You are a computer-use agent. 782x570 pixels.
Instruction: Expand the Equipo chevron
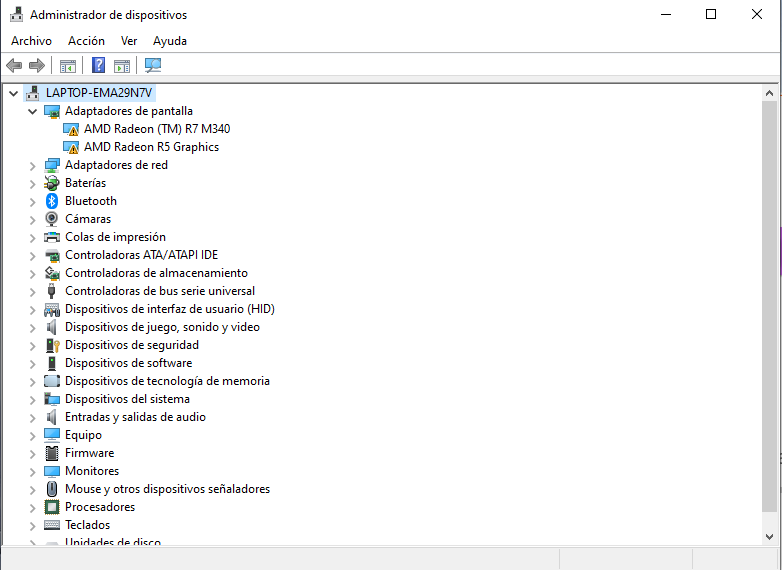pyautogui.click(x=32, y=435)
